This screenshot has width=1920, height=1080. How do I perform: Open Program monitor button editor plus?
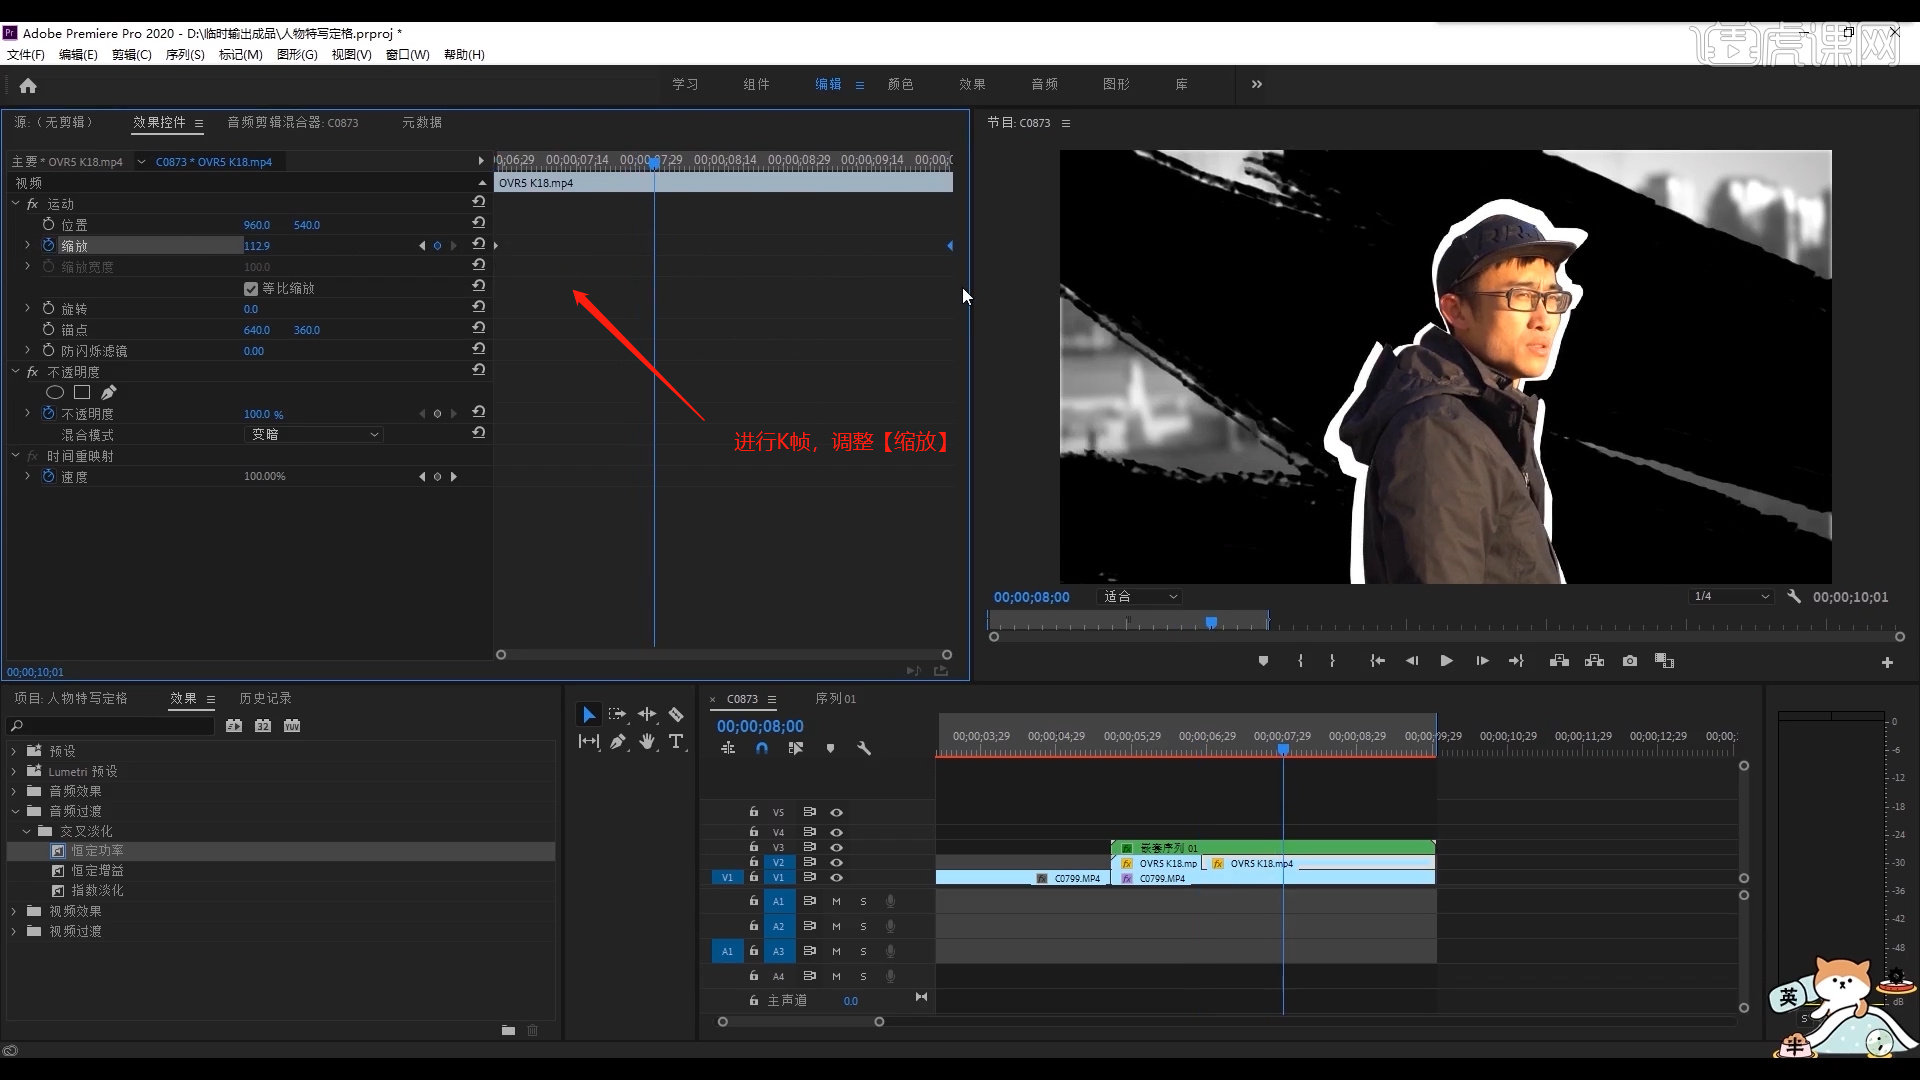[1887, 662]
